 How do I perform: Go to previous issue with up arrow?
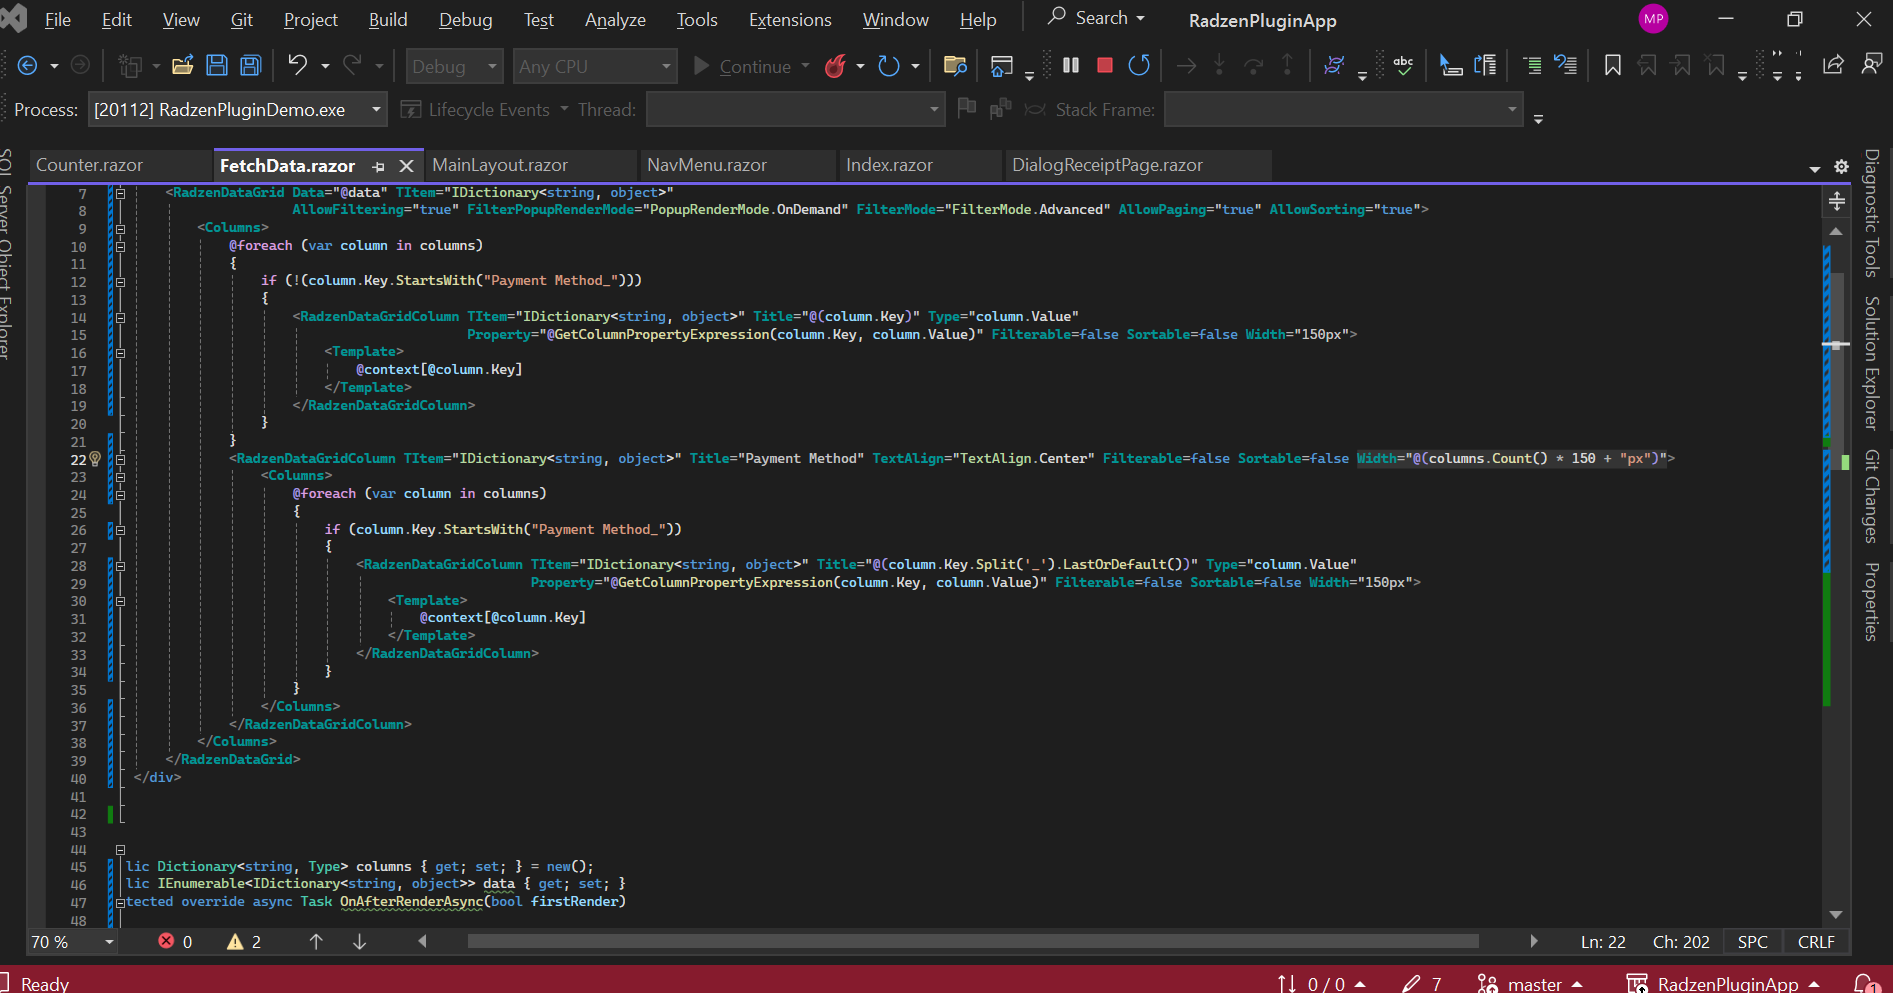[x=316, y=941]
